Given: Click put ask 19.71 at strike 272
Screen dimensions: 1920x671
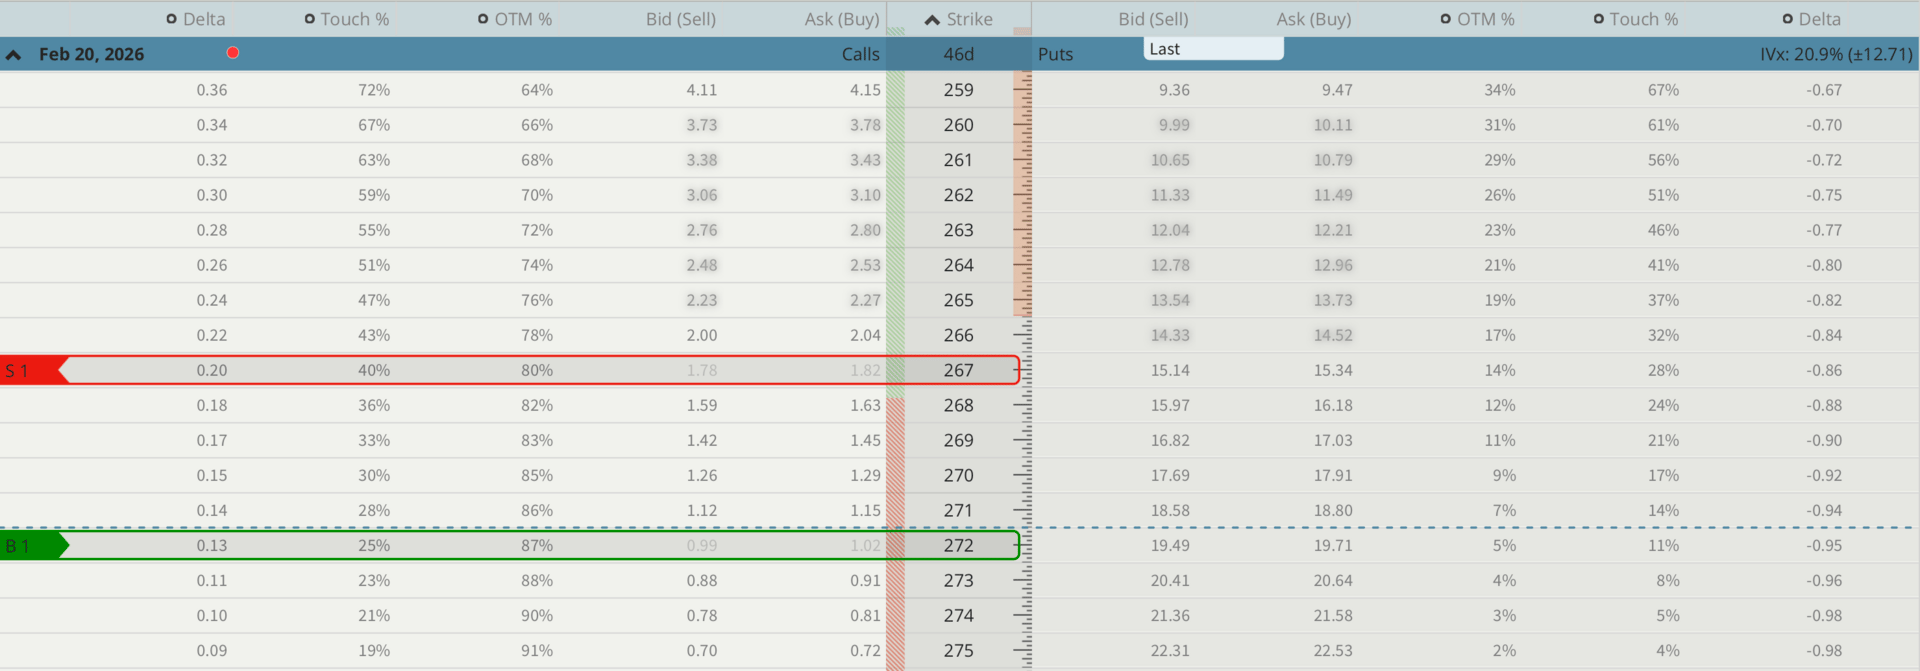Looking at the screenshot, I should point(1333,545).
